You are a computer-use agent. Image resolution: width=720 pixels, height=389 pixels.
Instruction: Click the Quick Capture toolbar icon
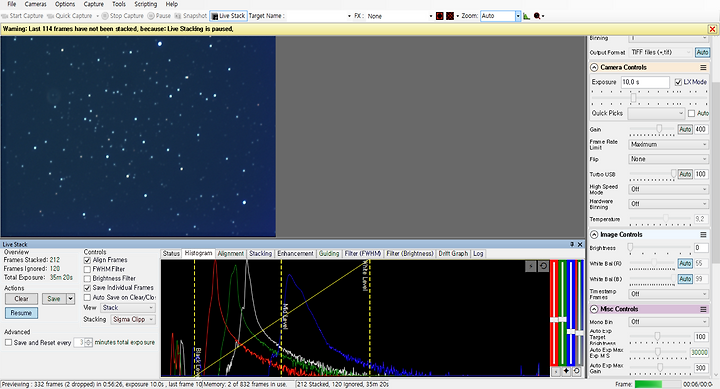[51, 16]
